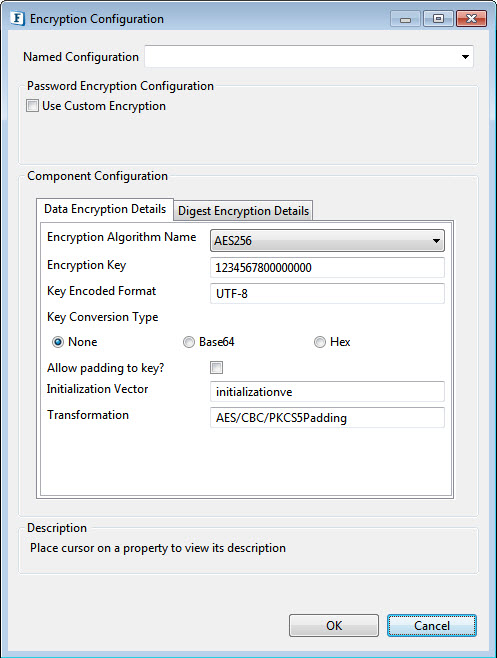Minimize the Encryption Configuration window

tap(405, 19)
